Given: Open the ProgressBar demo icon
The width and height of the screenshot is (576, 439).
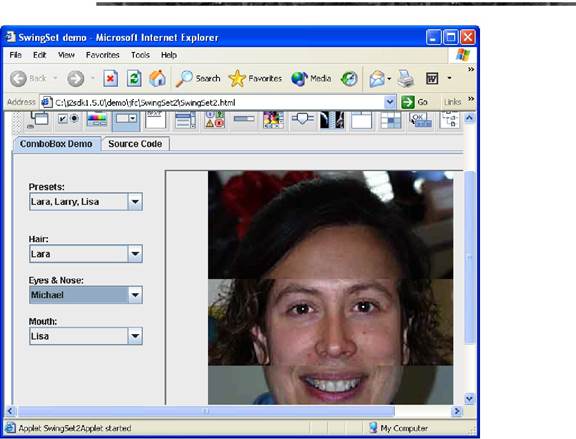Looking at the screenshot, I should [x=244, y=120].
